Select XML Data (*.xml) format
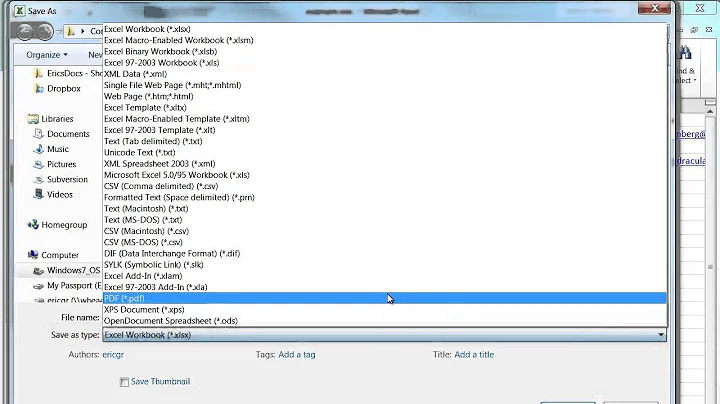Viewport: 720px width, 404px height. 385,74
